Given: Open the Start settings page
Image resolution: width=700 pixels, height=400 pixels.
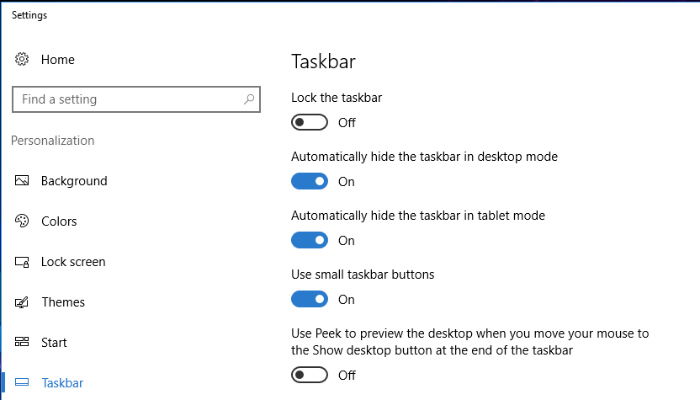Looking at the screenshot, I should (54, 342).
